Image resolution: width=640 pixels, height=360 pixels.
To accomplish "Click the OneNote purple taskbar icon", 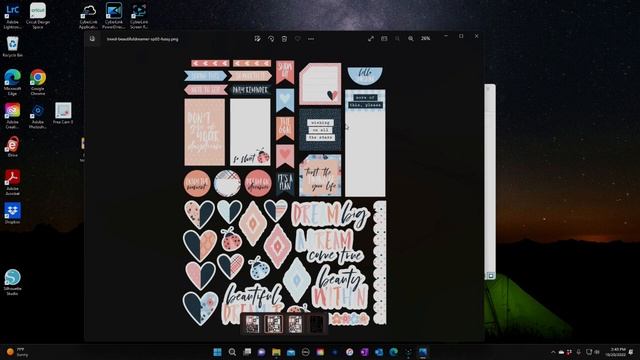I will click(364, 352).
